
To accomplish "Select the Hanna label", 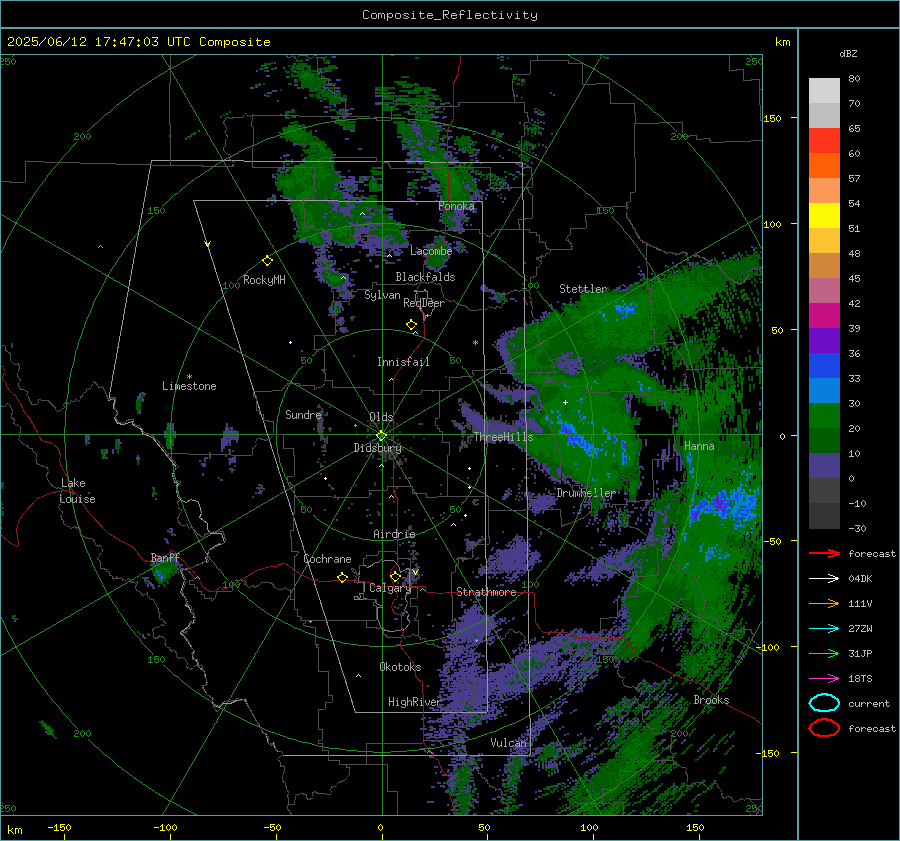I will click(699, 445).
